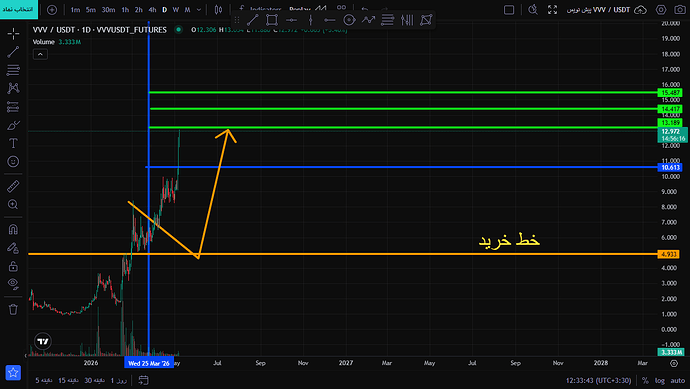Pick the polygon tool in floating toolbar

pyautogui.click(x=426, y=20)
